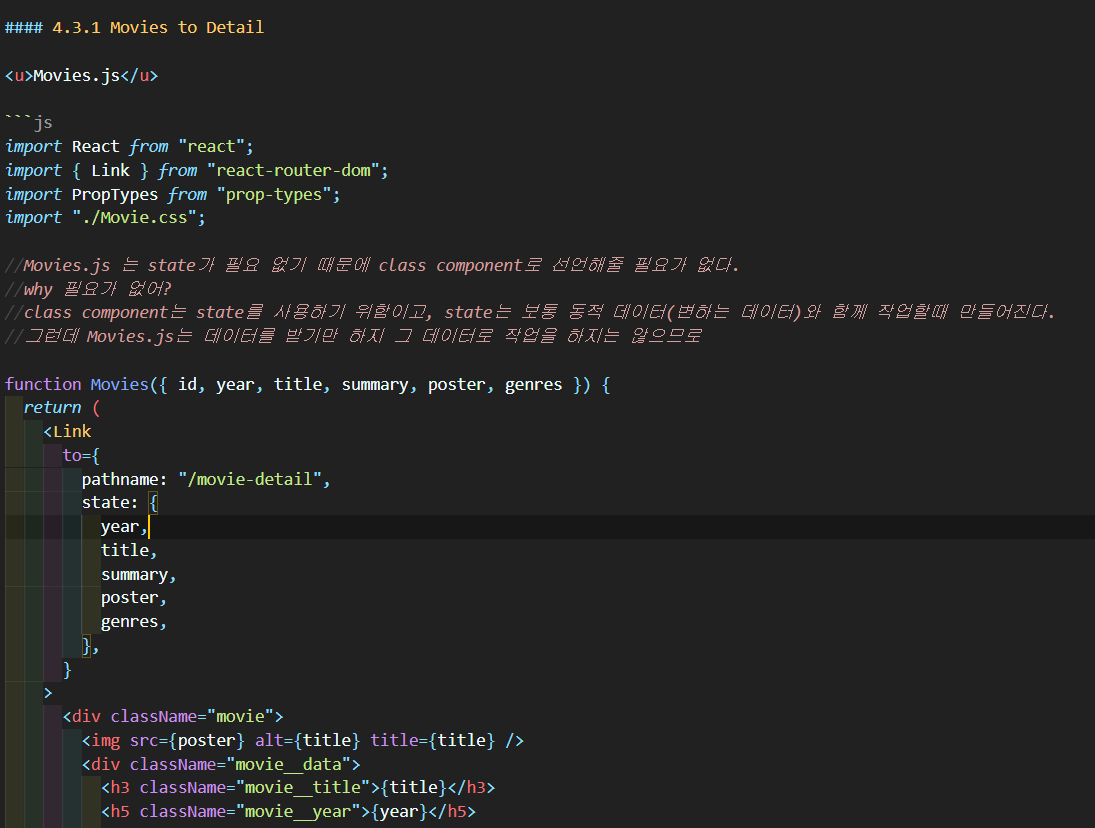This screenshot has height=828, width=1095.
Task: Click the "Movies.js" underlined file name text
Action: (77, 75)
